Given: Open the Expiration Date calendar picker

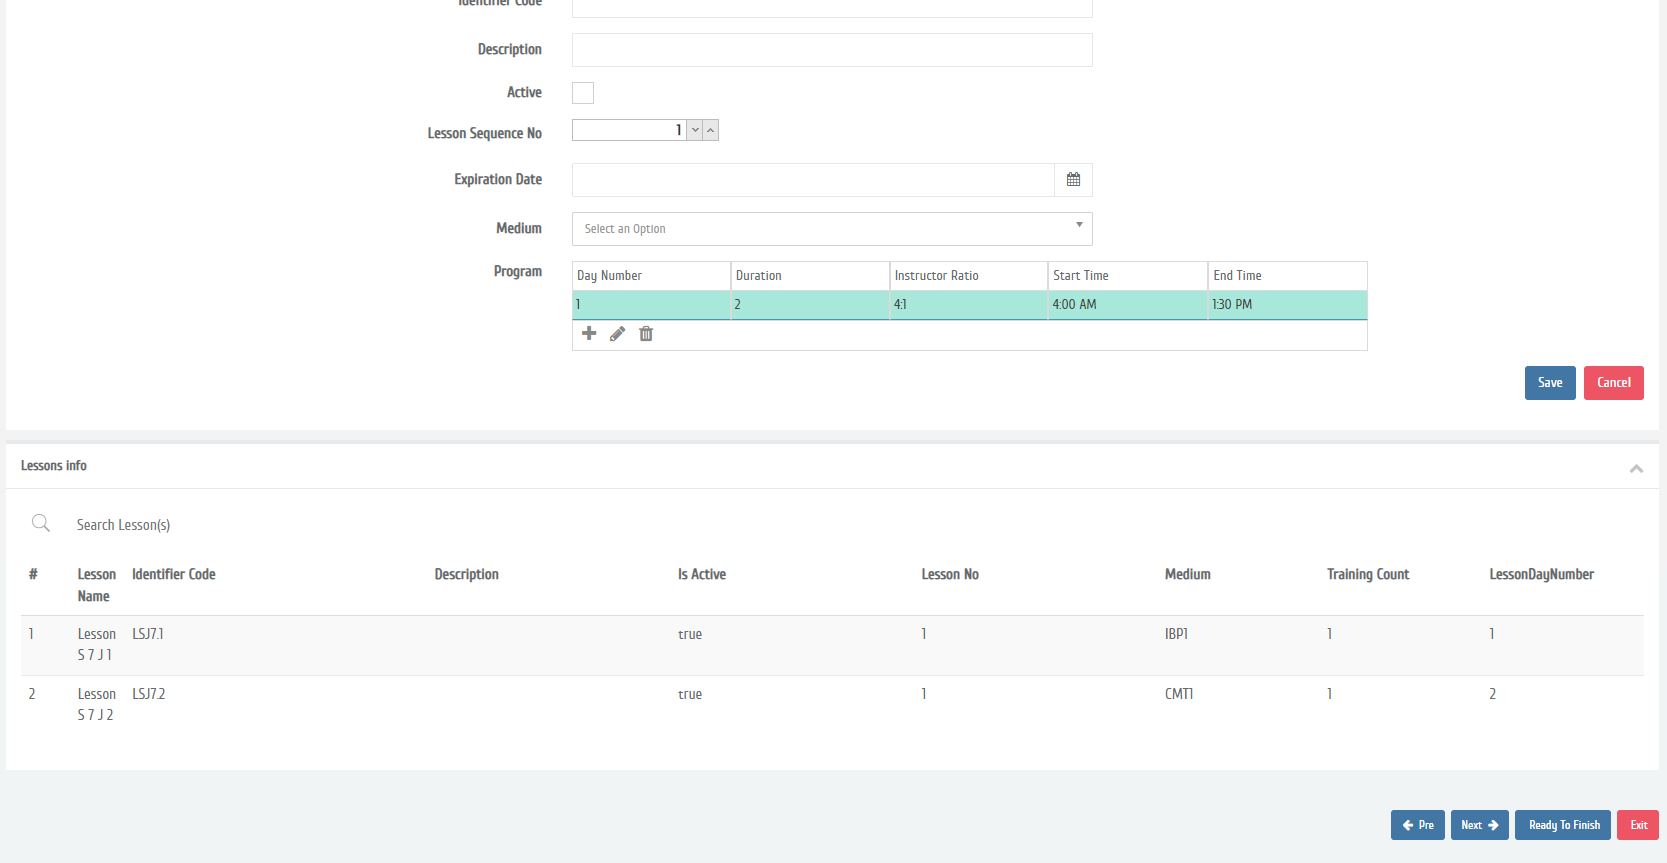Looking at the screenshot, I should pyautogui.click(x=1073, y=180).
